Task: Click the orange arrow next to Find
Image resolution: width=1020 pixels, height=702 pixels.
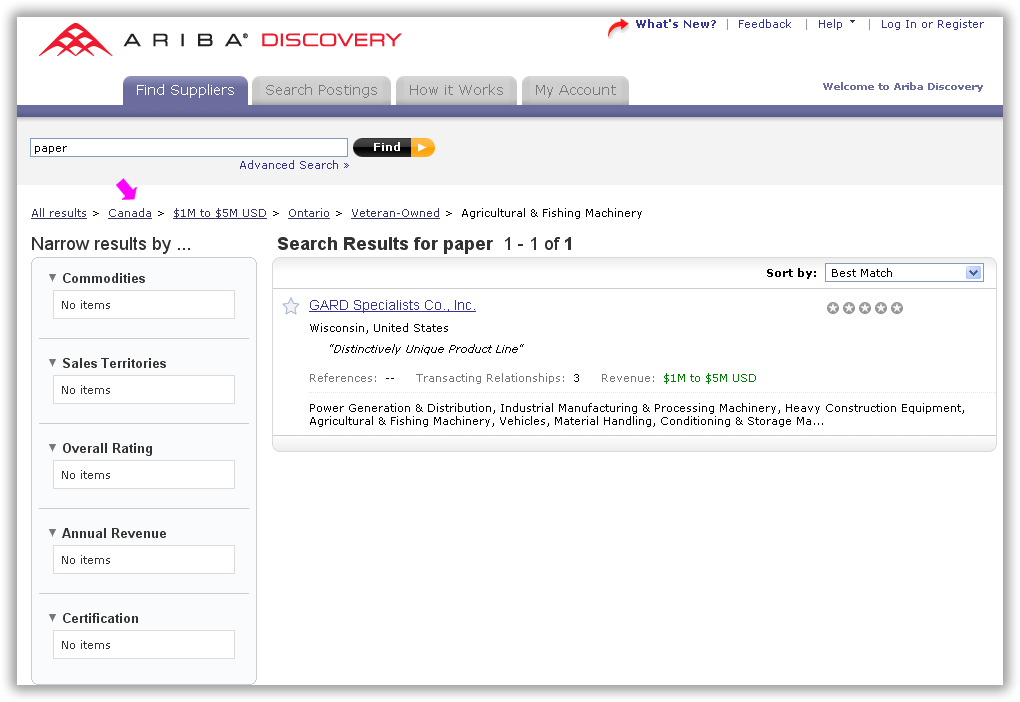Action: [x=422, y=147]
